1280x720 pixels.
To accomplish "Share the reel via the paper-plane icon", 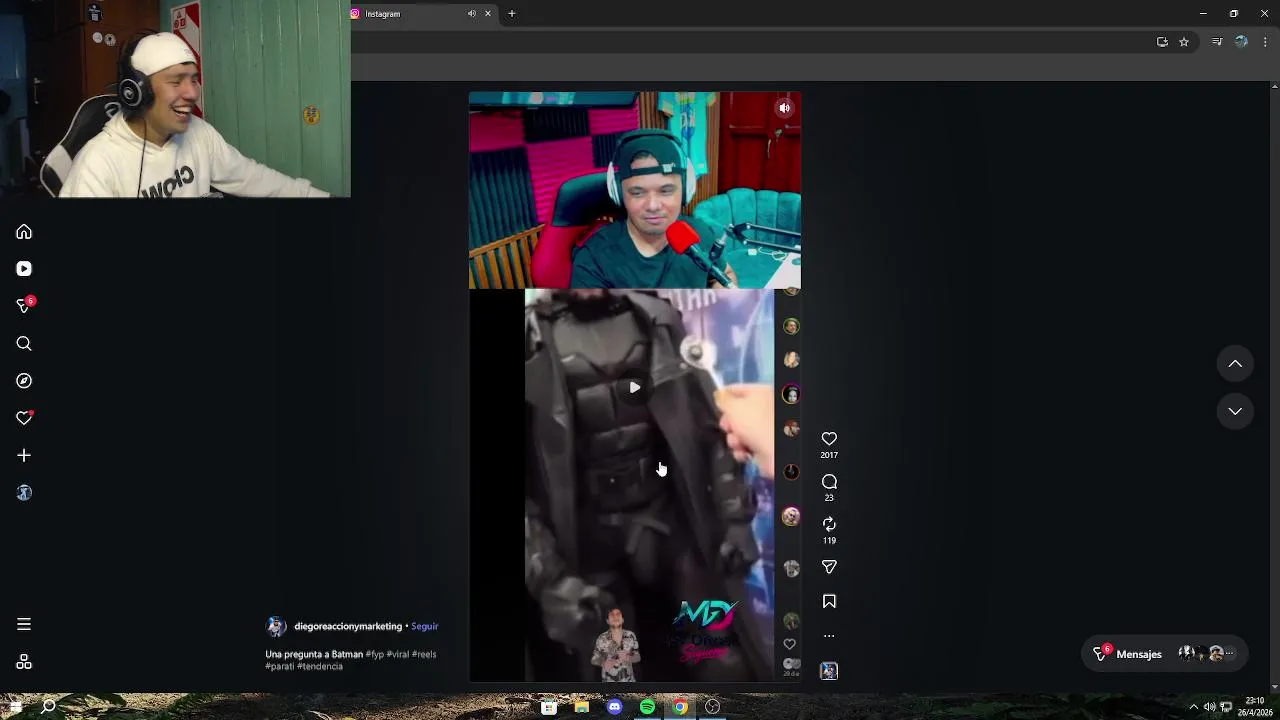I will [829, 567].
